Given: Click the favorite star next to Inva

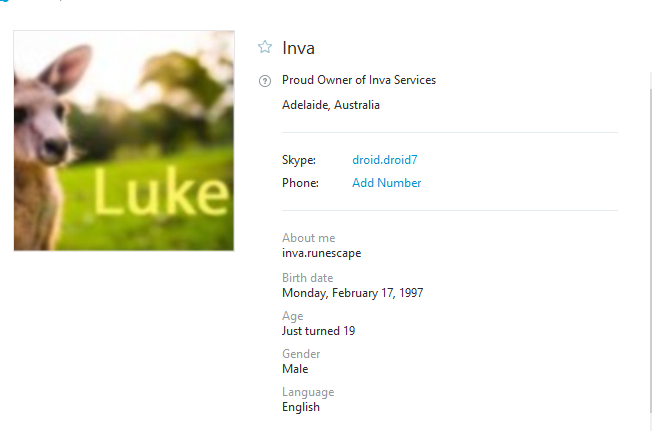Looking at the screenshot, I should coord(265,47).
